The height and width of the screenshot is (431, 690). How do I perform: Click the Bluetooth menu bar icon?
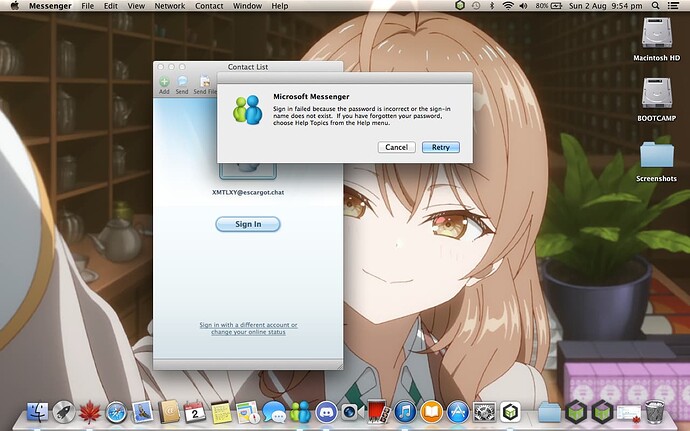coord(492,6)
